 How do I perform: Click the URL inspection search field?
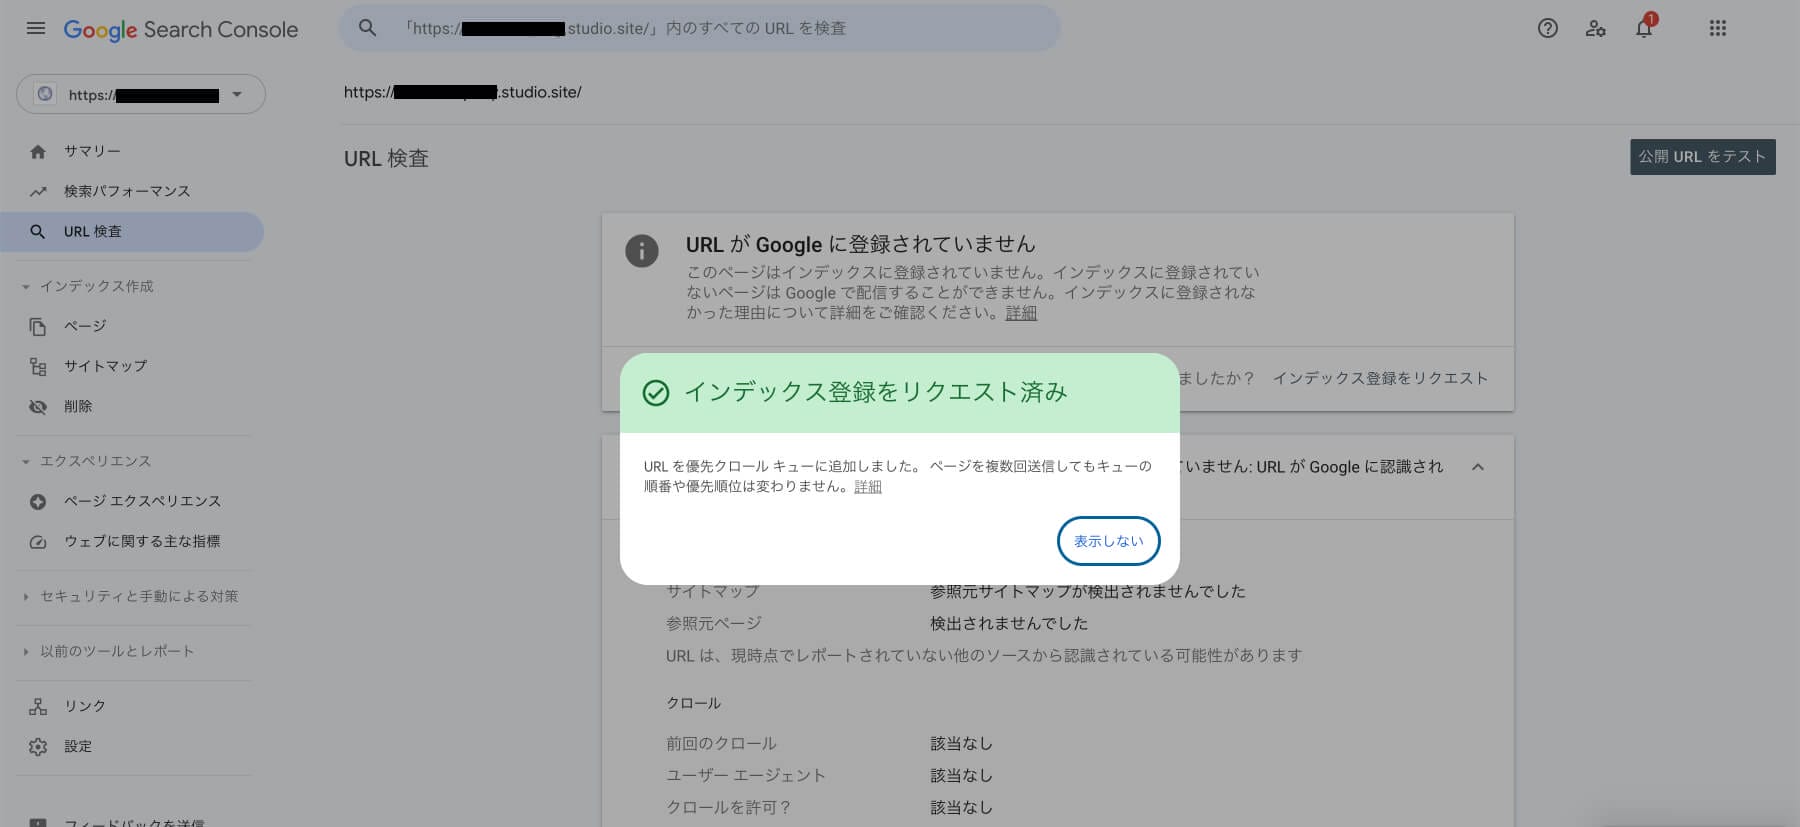[x=700, y=28]
